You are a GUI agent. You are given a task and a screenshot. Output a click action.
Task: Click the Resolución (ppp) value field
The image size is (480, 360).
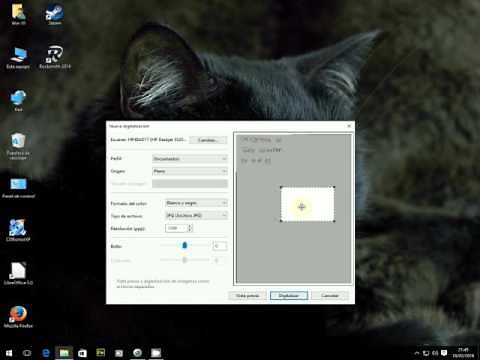pos(176,228)
